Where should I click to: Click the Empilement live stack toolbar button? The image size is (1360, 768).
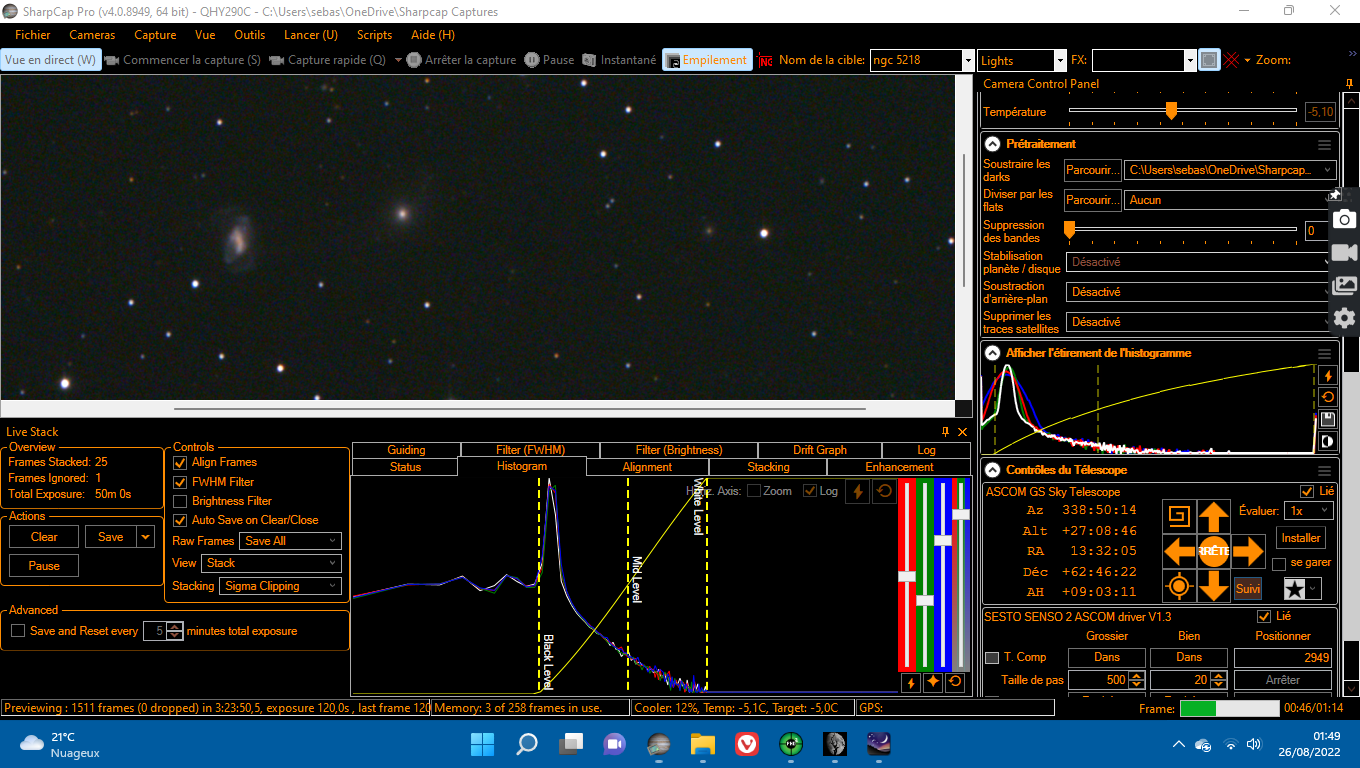[x=707, y=60]
